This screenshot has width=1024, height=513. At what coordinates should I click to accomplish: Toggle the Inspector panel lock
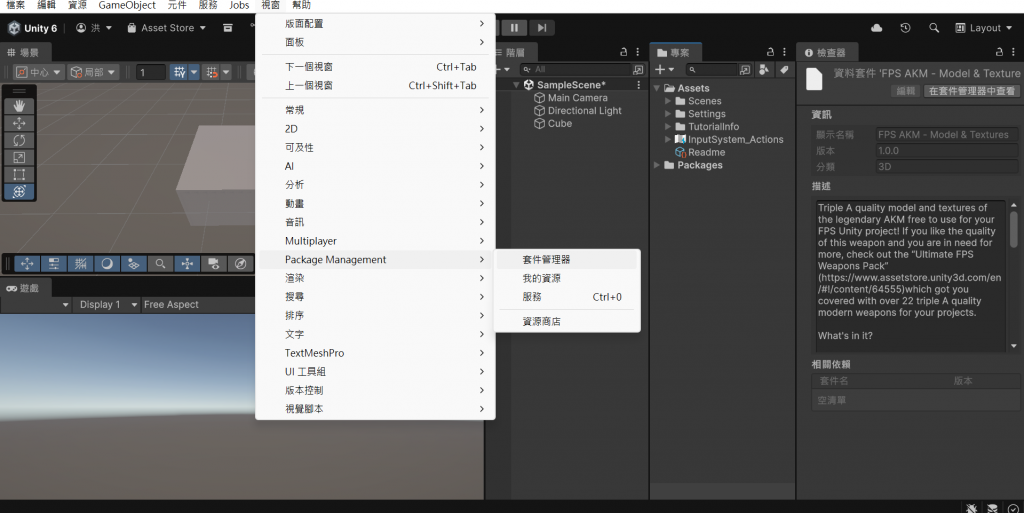click(x=999, y=52)
